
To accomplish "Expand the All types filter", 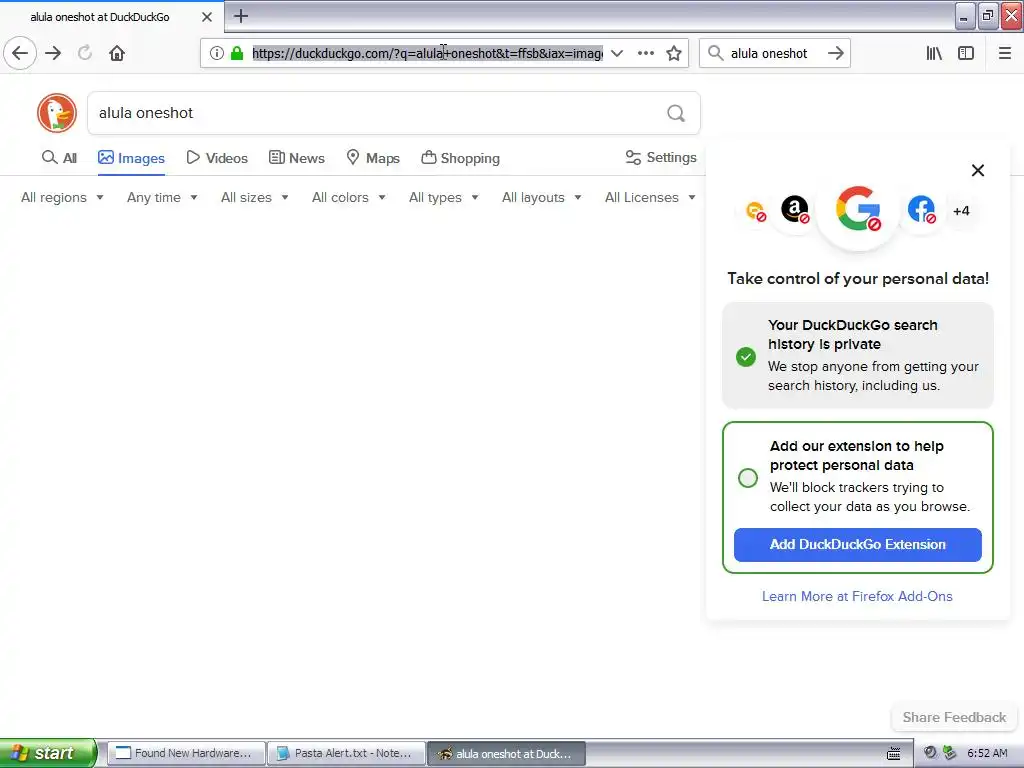I will tap(443, 197).
